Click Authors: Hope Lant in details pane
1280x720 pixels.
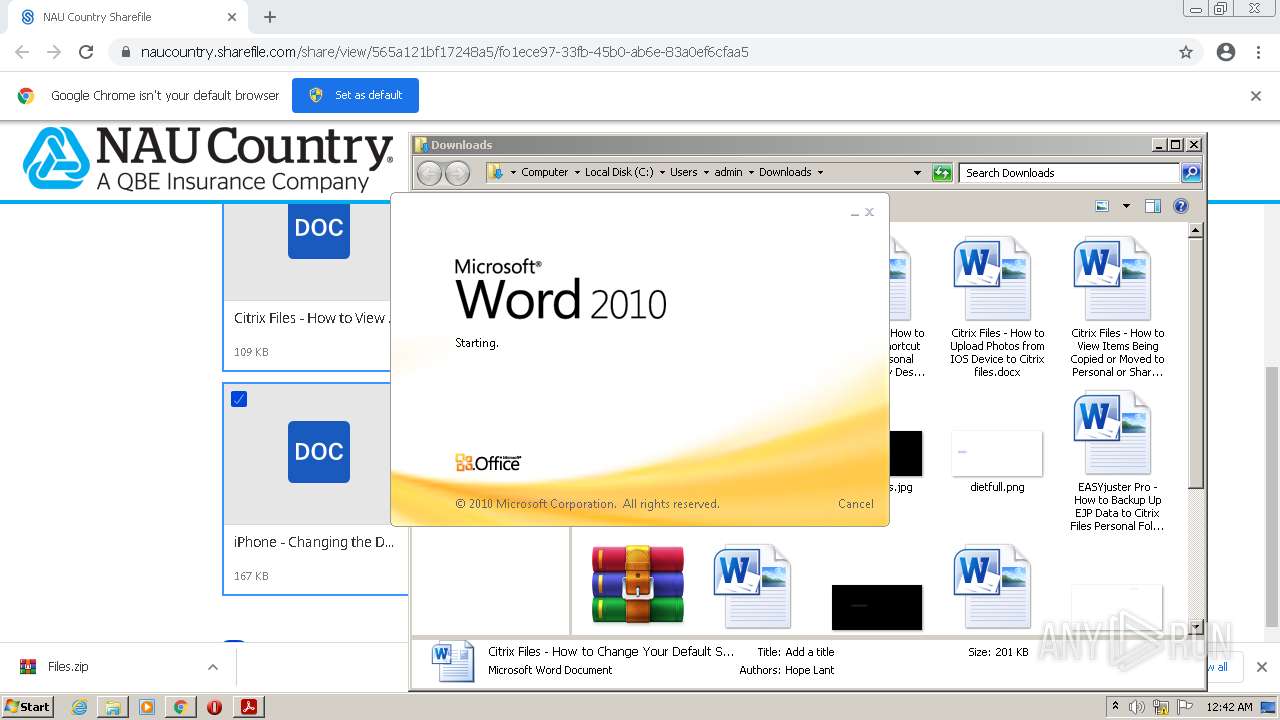coord(786,670)
